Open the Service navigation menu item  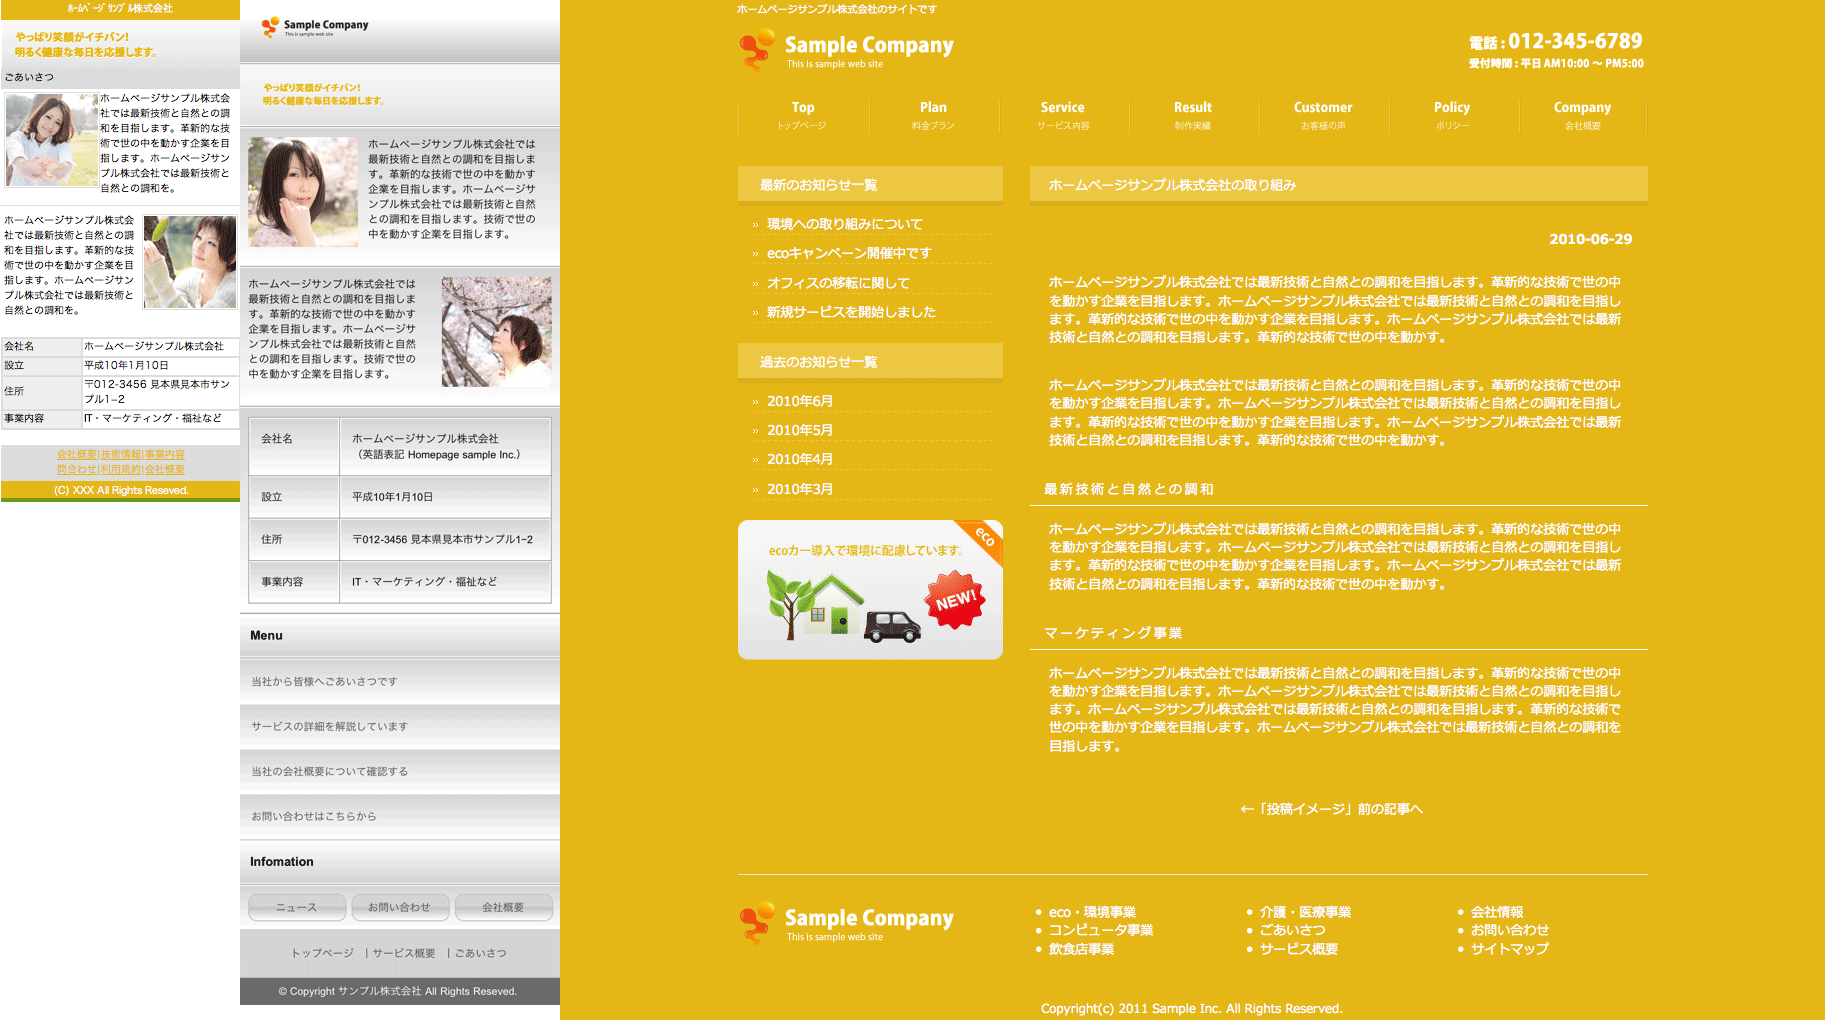1062,115
